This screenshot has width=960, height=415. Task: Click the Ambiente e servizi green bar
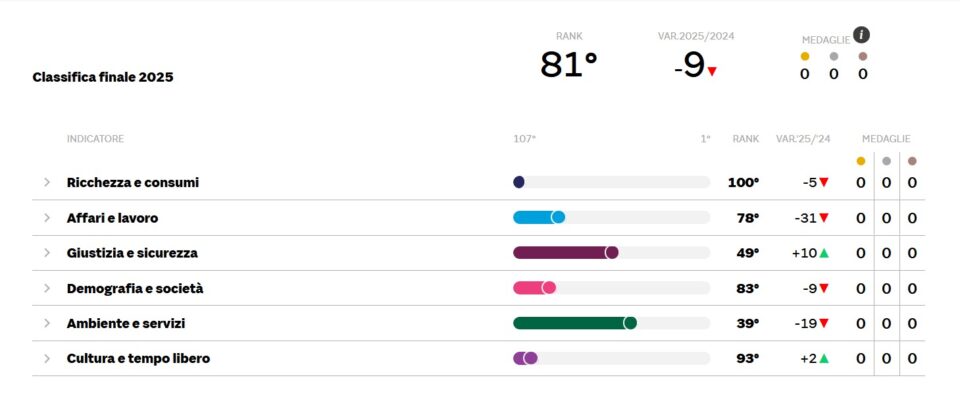[x=571, y=323]
